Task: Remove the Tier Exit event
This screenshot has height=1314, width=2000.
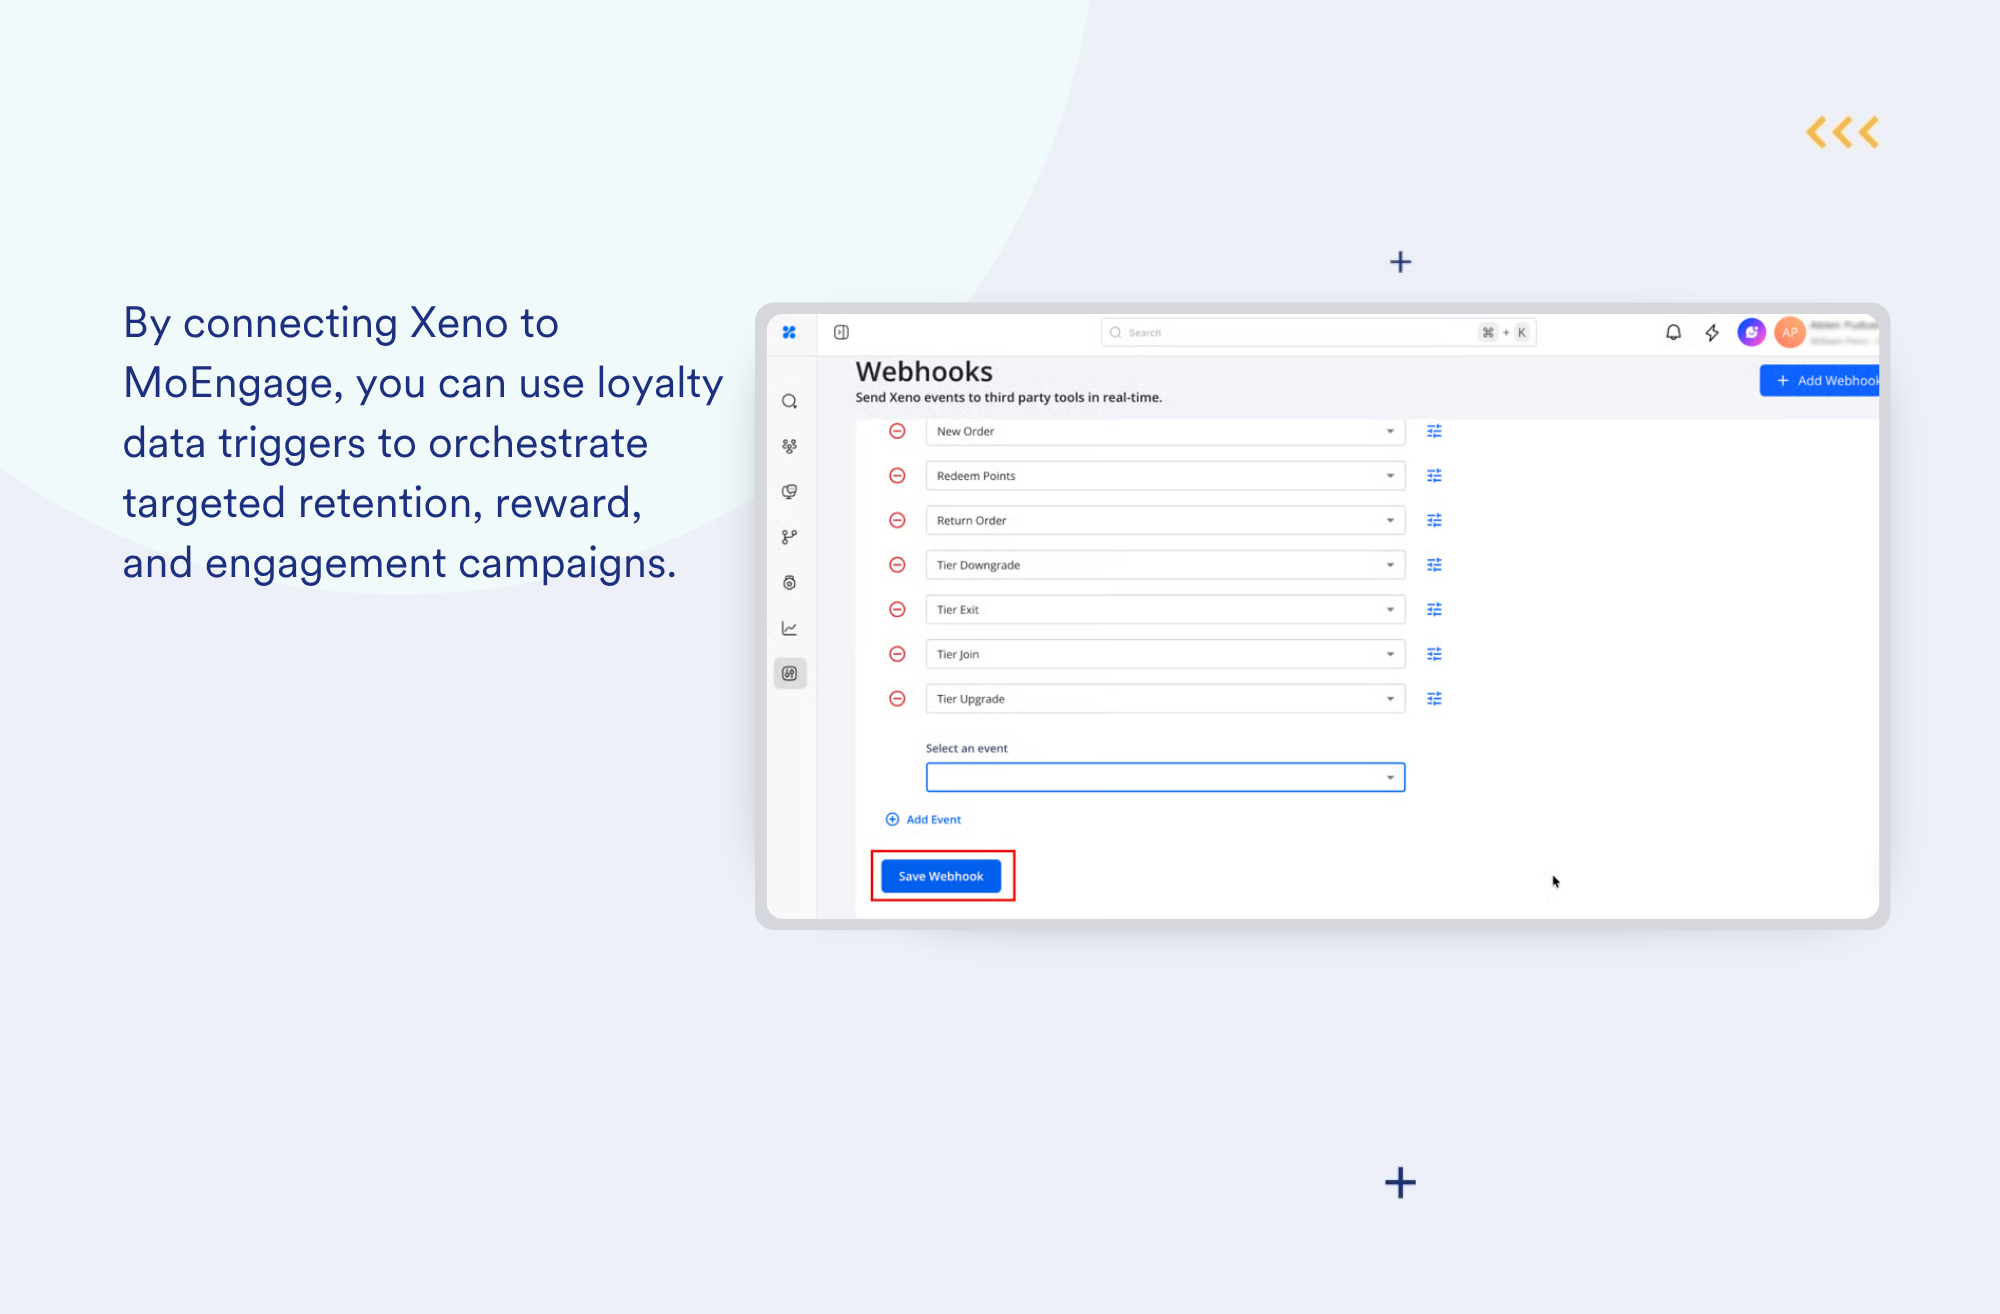Action: point(897,609)
